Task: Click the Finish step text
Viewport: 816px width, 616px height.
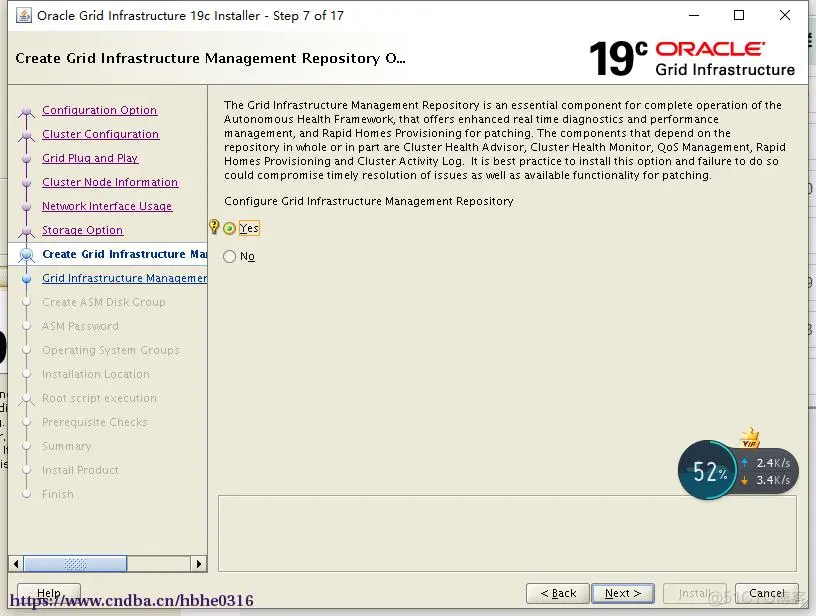Action: [x=58, y=494]
